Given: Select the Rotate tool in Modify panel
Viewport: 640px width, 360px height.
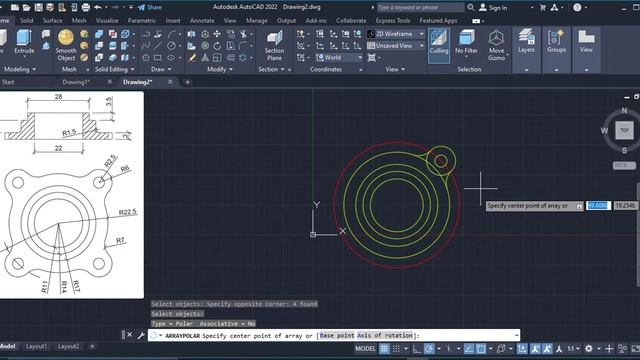Looking at the screenshot, I should [x=217, y=46].
